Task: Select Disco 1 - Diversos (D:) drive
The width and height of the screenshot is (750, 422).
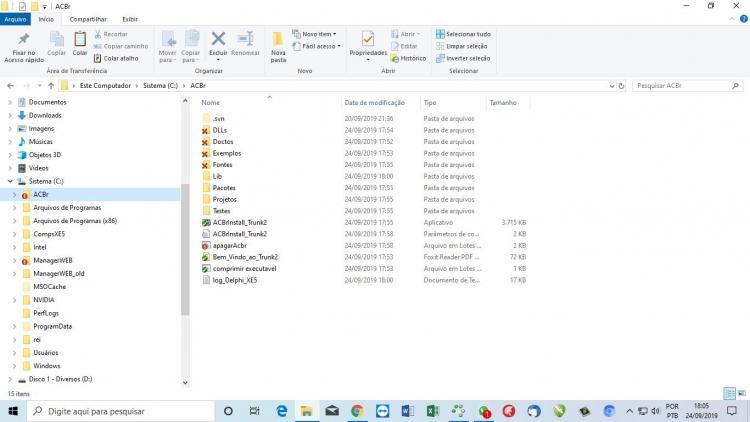Action: [60, 379]
